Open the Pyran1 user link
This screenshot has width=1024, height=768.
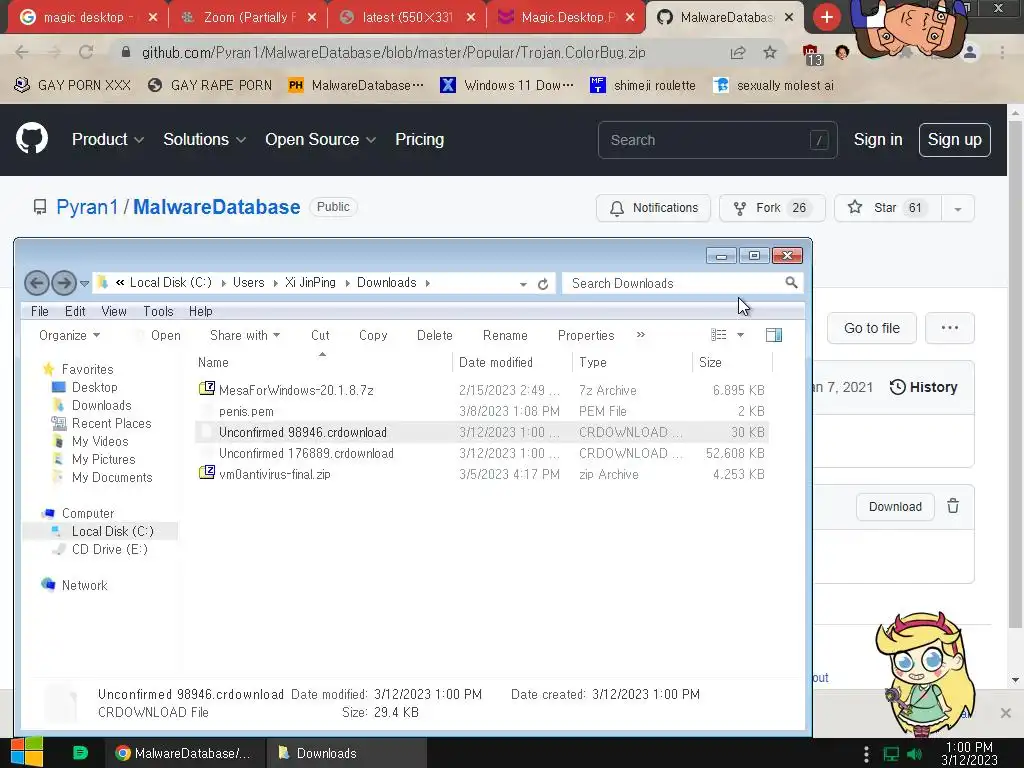[x=87, y=207]
